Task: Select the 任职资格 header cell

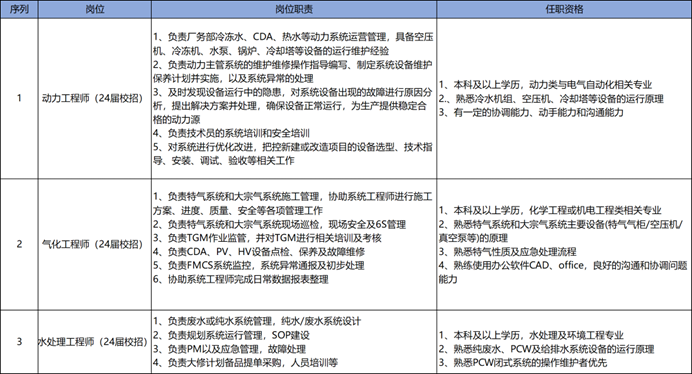Action: [564, 9]
